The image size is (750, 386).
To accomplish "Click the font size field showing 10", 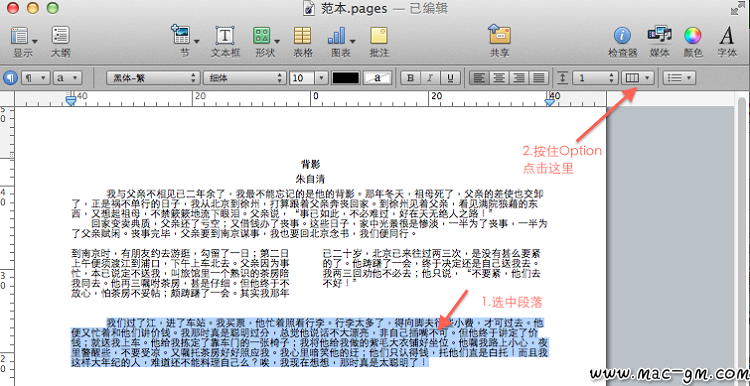I will pos(301,78).
